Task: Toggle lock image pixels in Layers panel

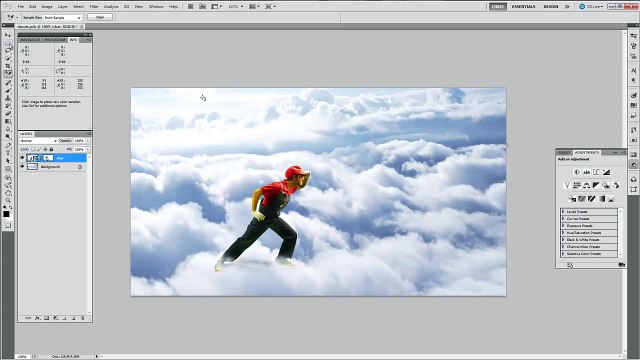Action: coord(39,149)
